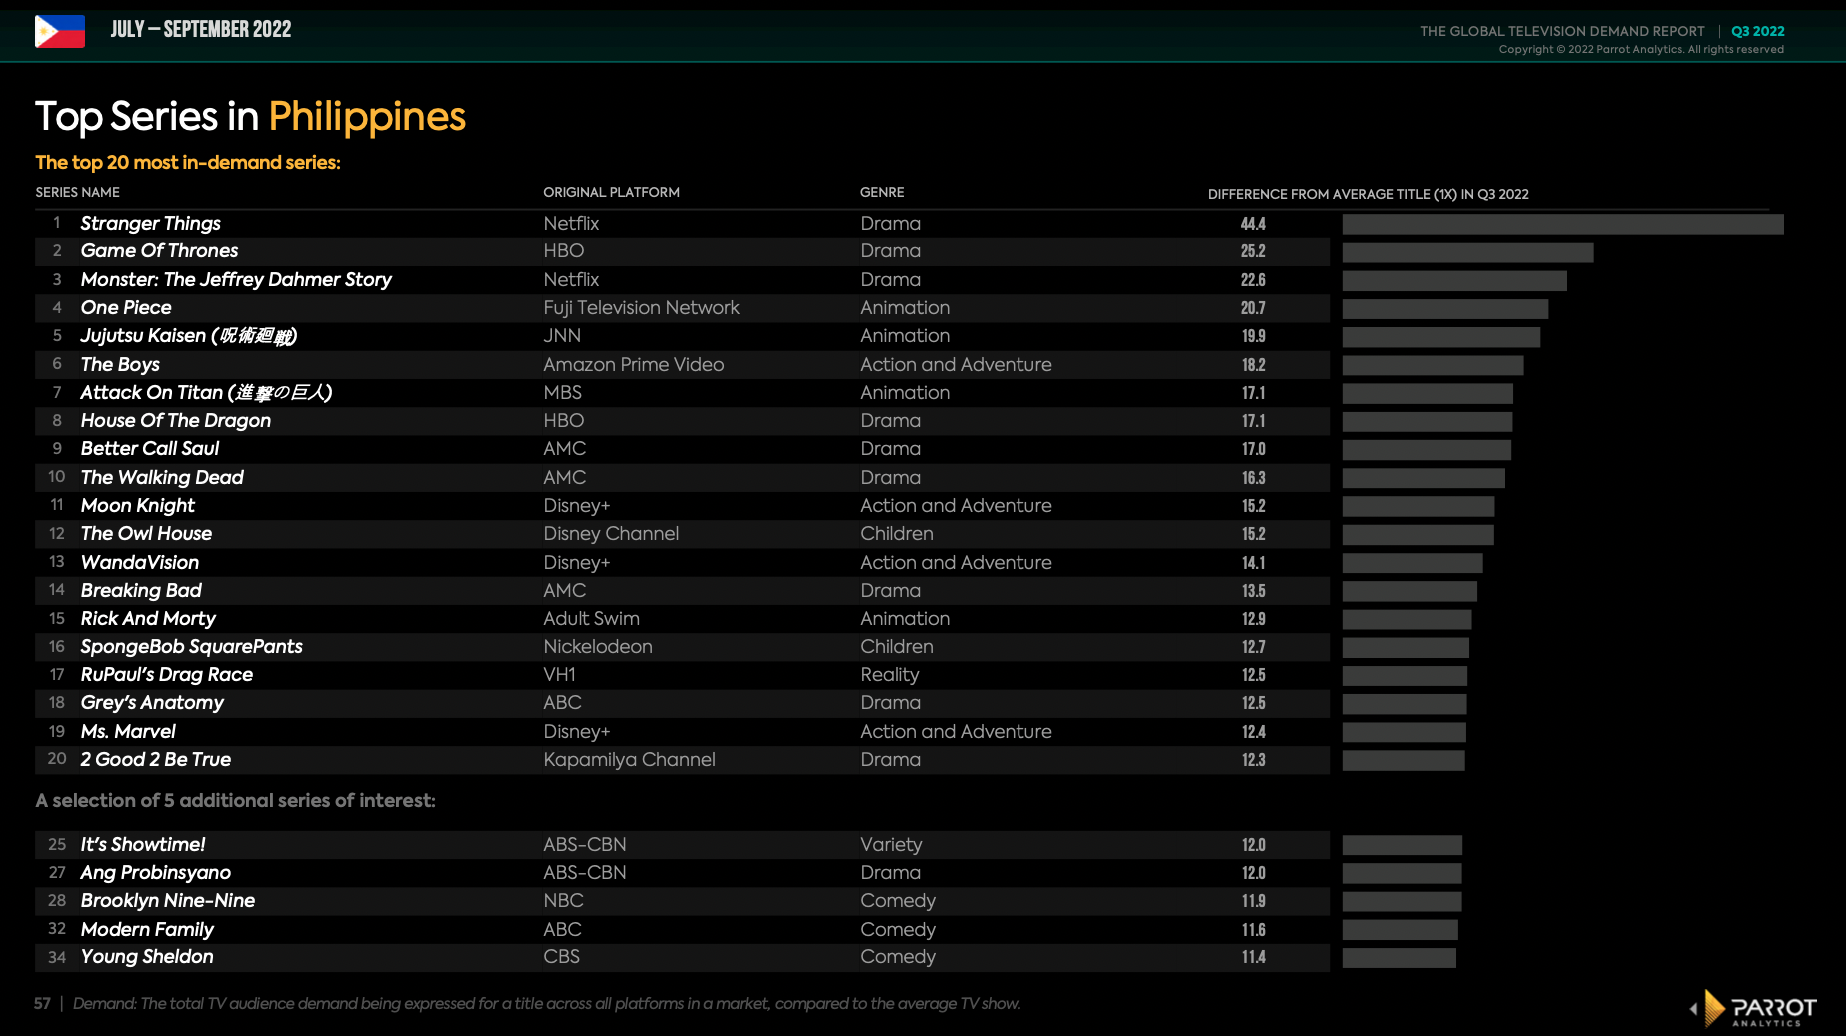Select the '20.7' demand value
The height and width of the screenshot is (1036, 1846).
(x=1253, y=308)
